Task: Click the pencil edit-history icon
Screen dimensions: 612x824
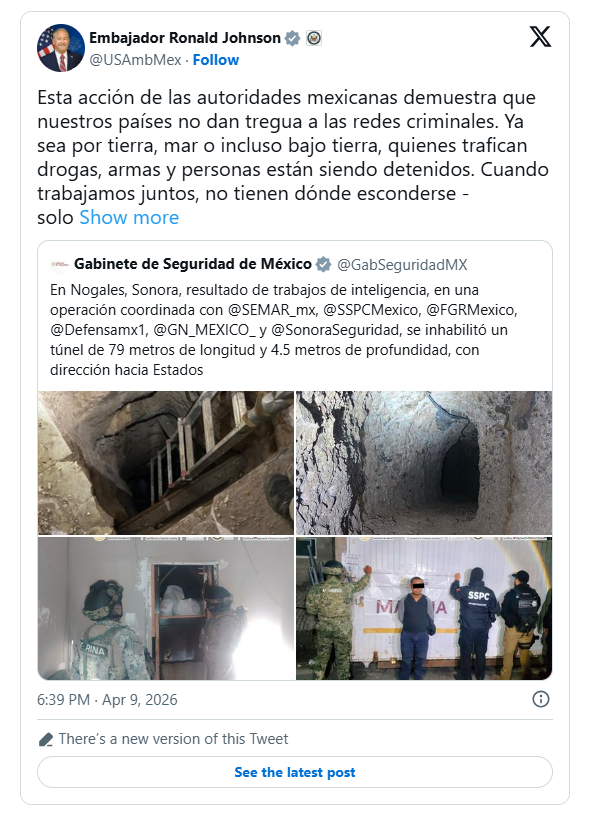Action: [x=46, y=739]
